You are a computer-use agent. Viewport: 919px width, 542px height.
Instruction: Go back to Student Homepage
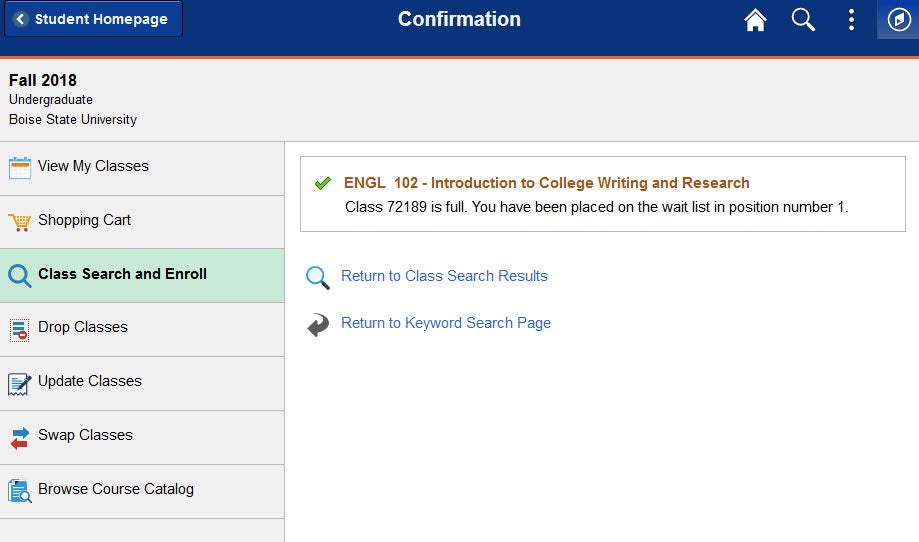[x=94, y=19]
